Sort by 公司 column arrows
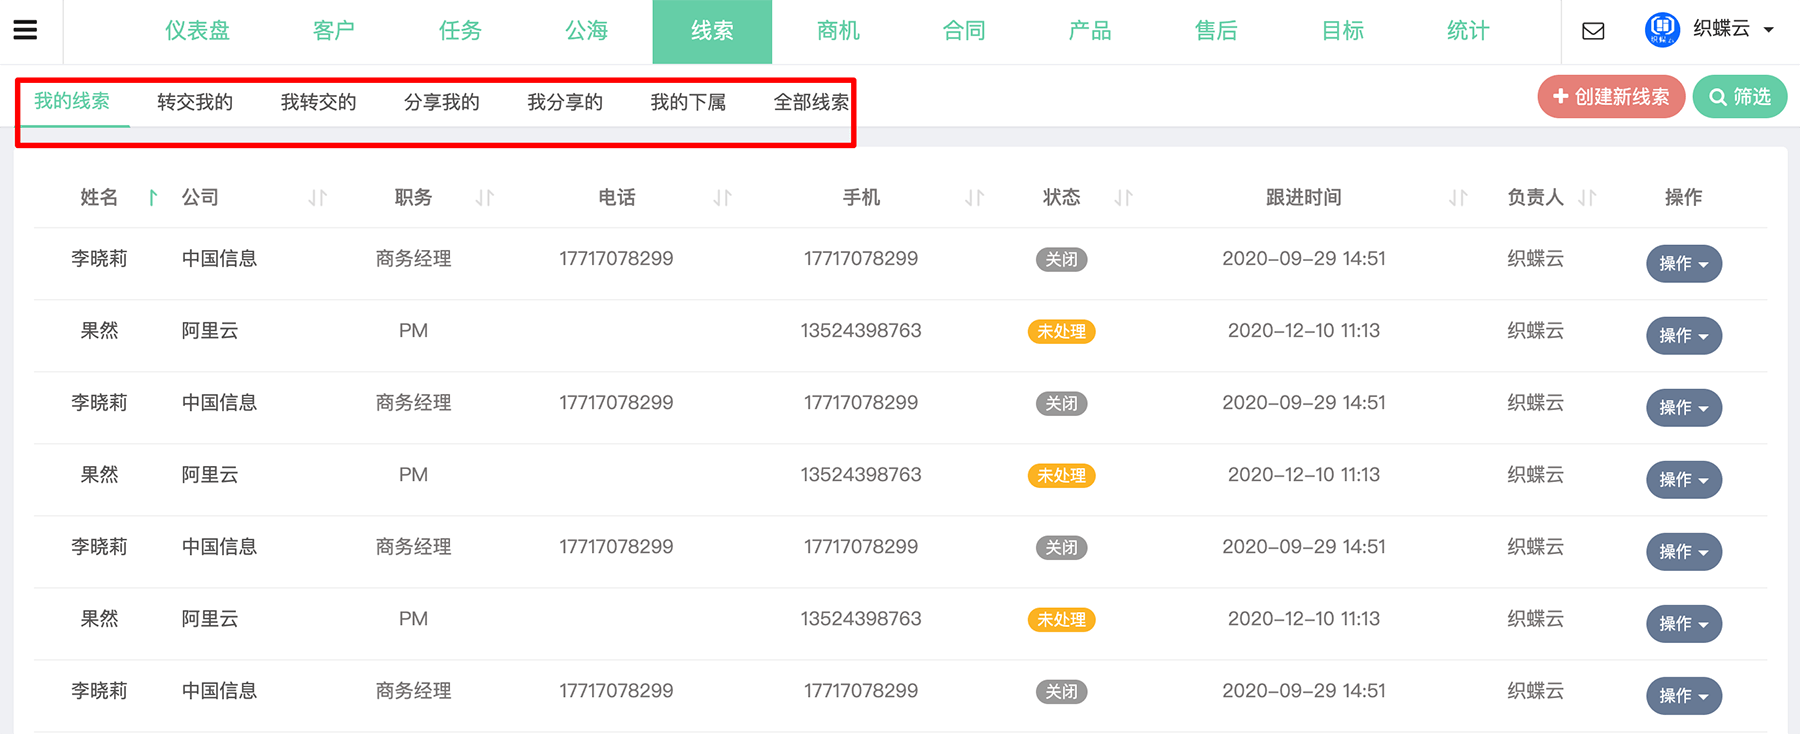The width and height of the screenshot is (1800, 734). [x=318, y=198]
